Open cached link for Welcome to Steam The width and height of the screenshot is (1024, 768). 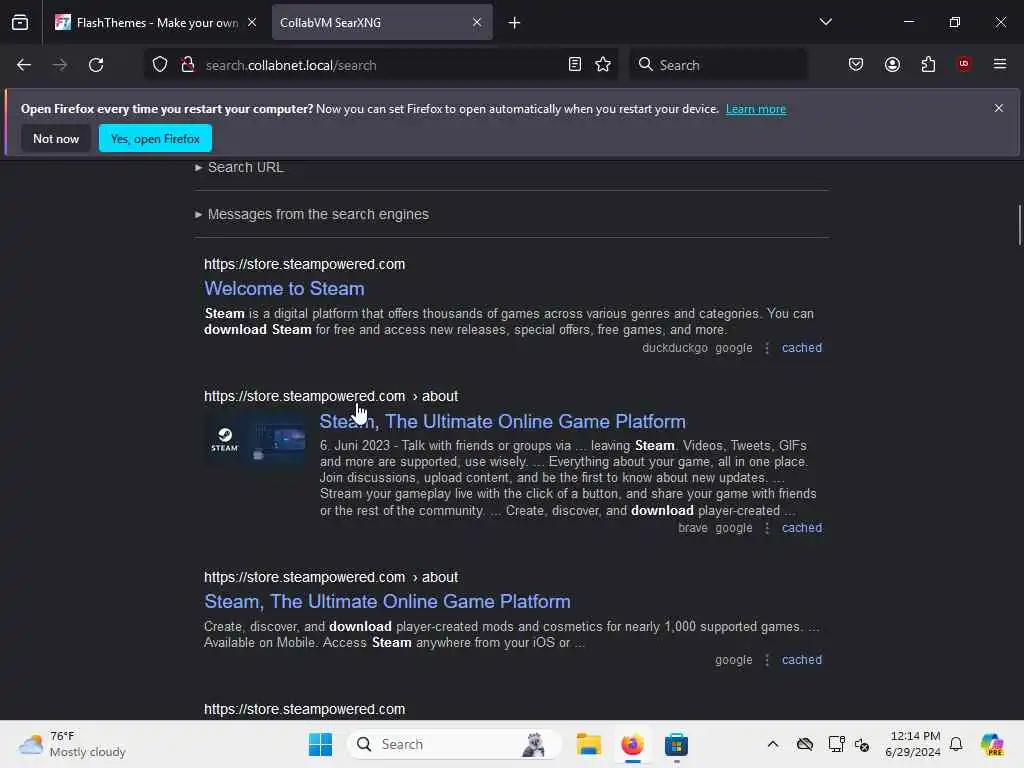click(x=802, y=348)
